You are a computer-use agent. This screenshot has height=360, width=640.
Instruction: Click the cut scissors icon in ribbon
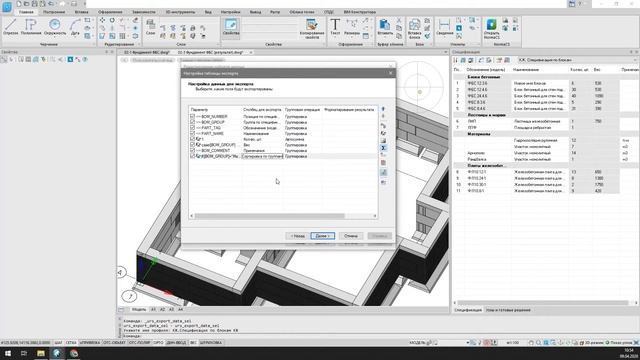[x=399, y=20]
